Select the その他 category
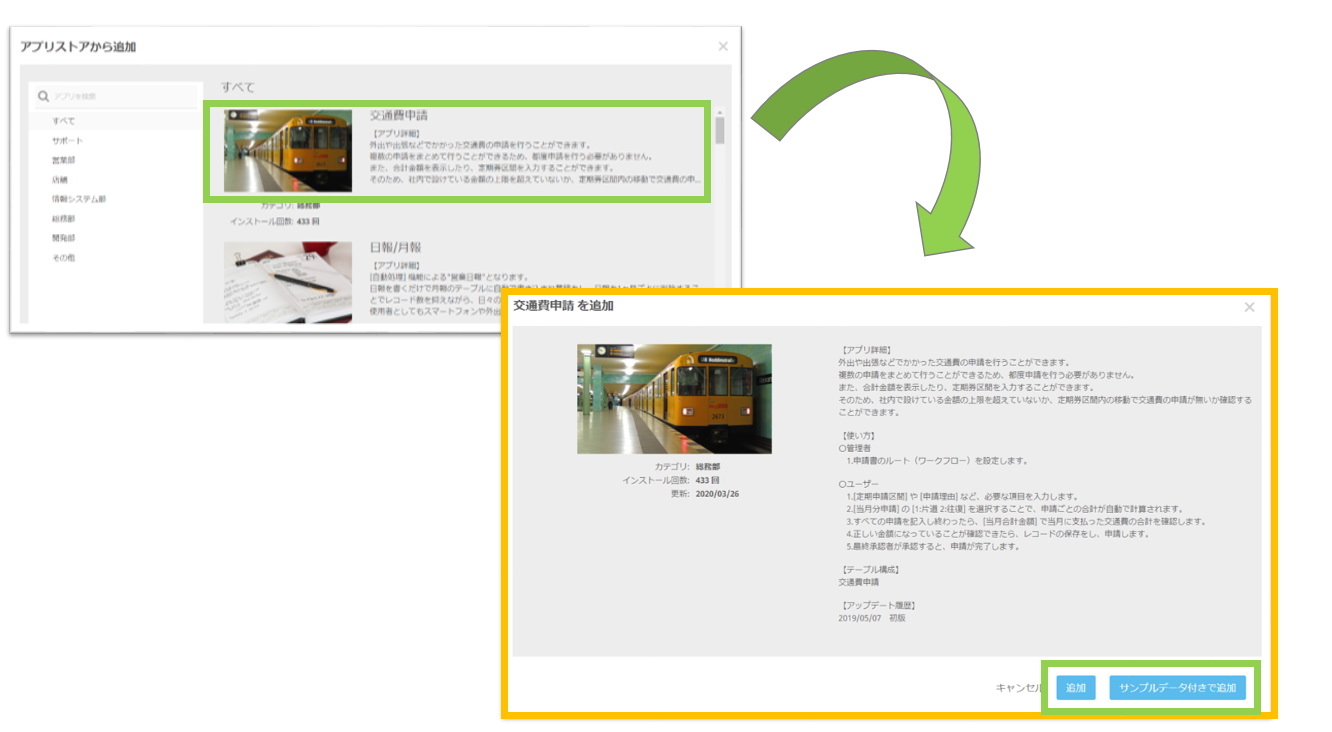The height and width of the screenshot is (732, 1332). (64, 258)
